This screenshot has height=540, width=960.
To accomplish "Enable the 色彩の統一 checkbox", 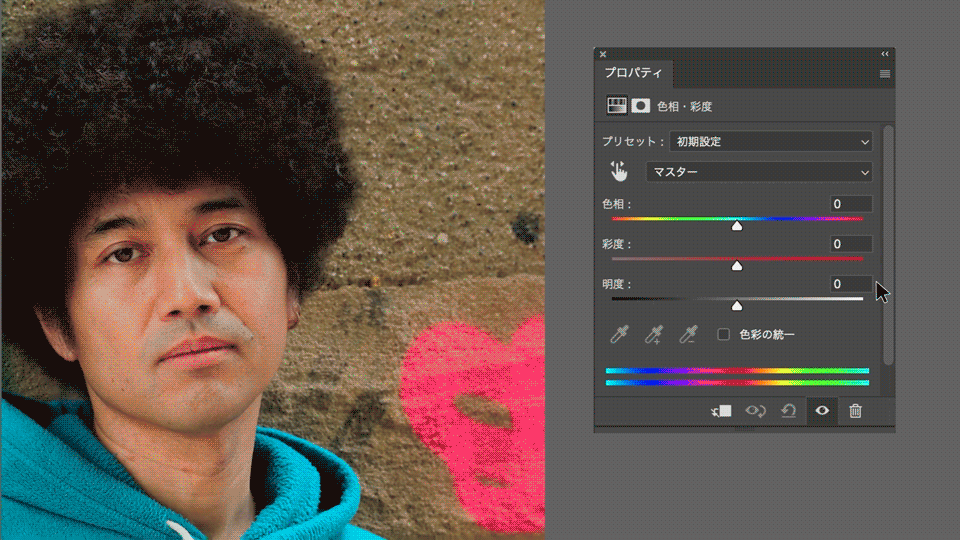I will click(x=723, y=334).
